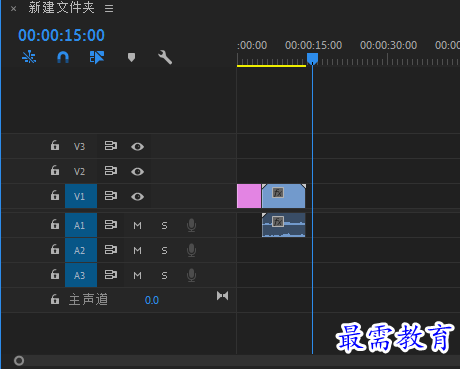The image size is (460, 369).
Task: Toggle the Snap magnet icon
Action: 63,57
